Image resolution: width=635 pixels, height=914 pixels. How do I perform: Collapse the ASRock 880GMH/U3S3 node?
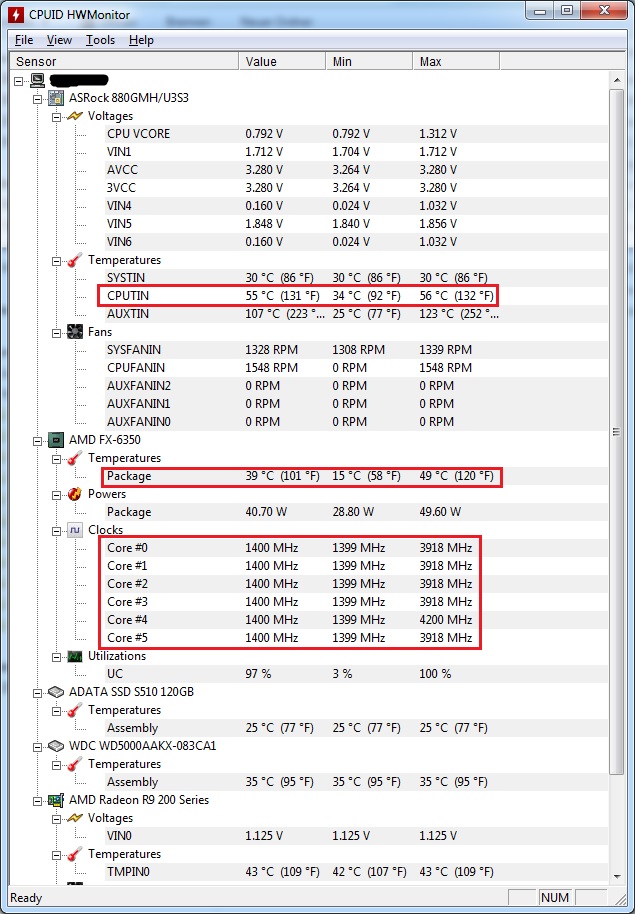[x=38, y=99]
